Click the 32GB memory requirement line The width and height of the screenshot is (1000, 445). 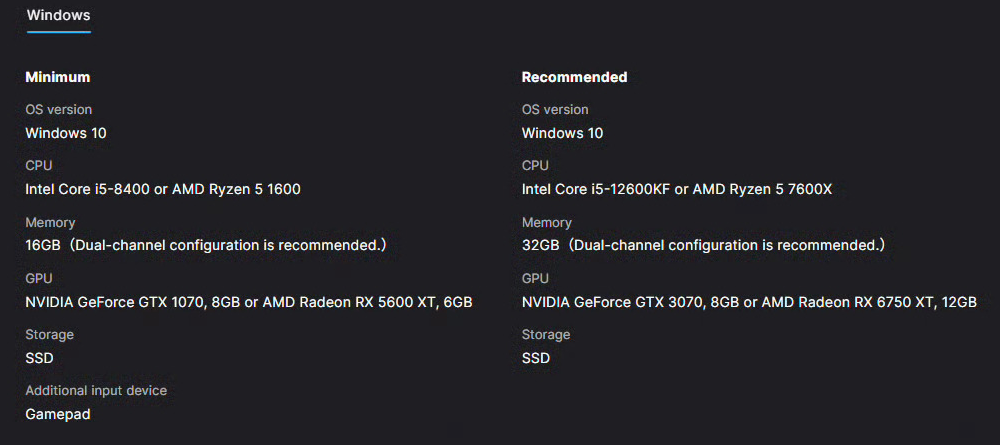(703, 245)
